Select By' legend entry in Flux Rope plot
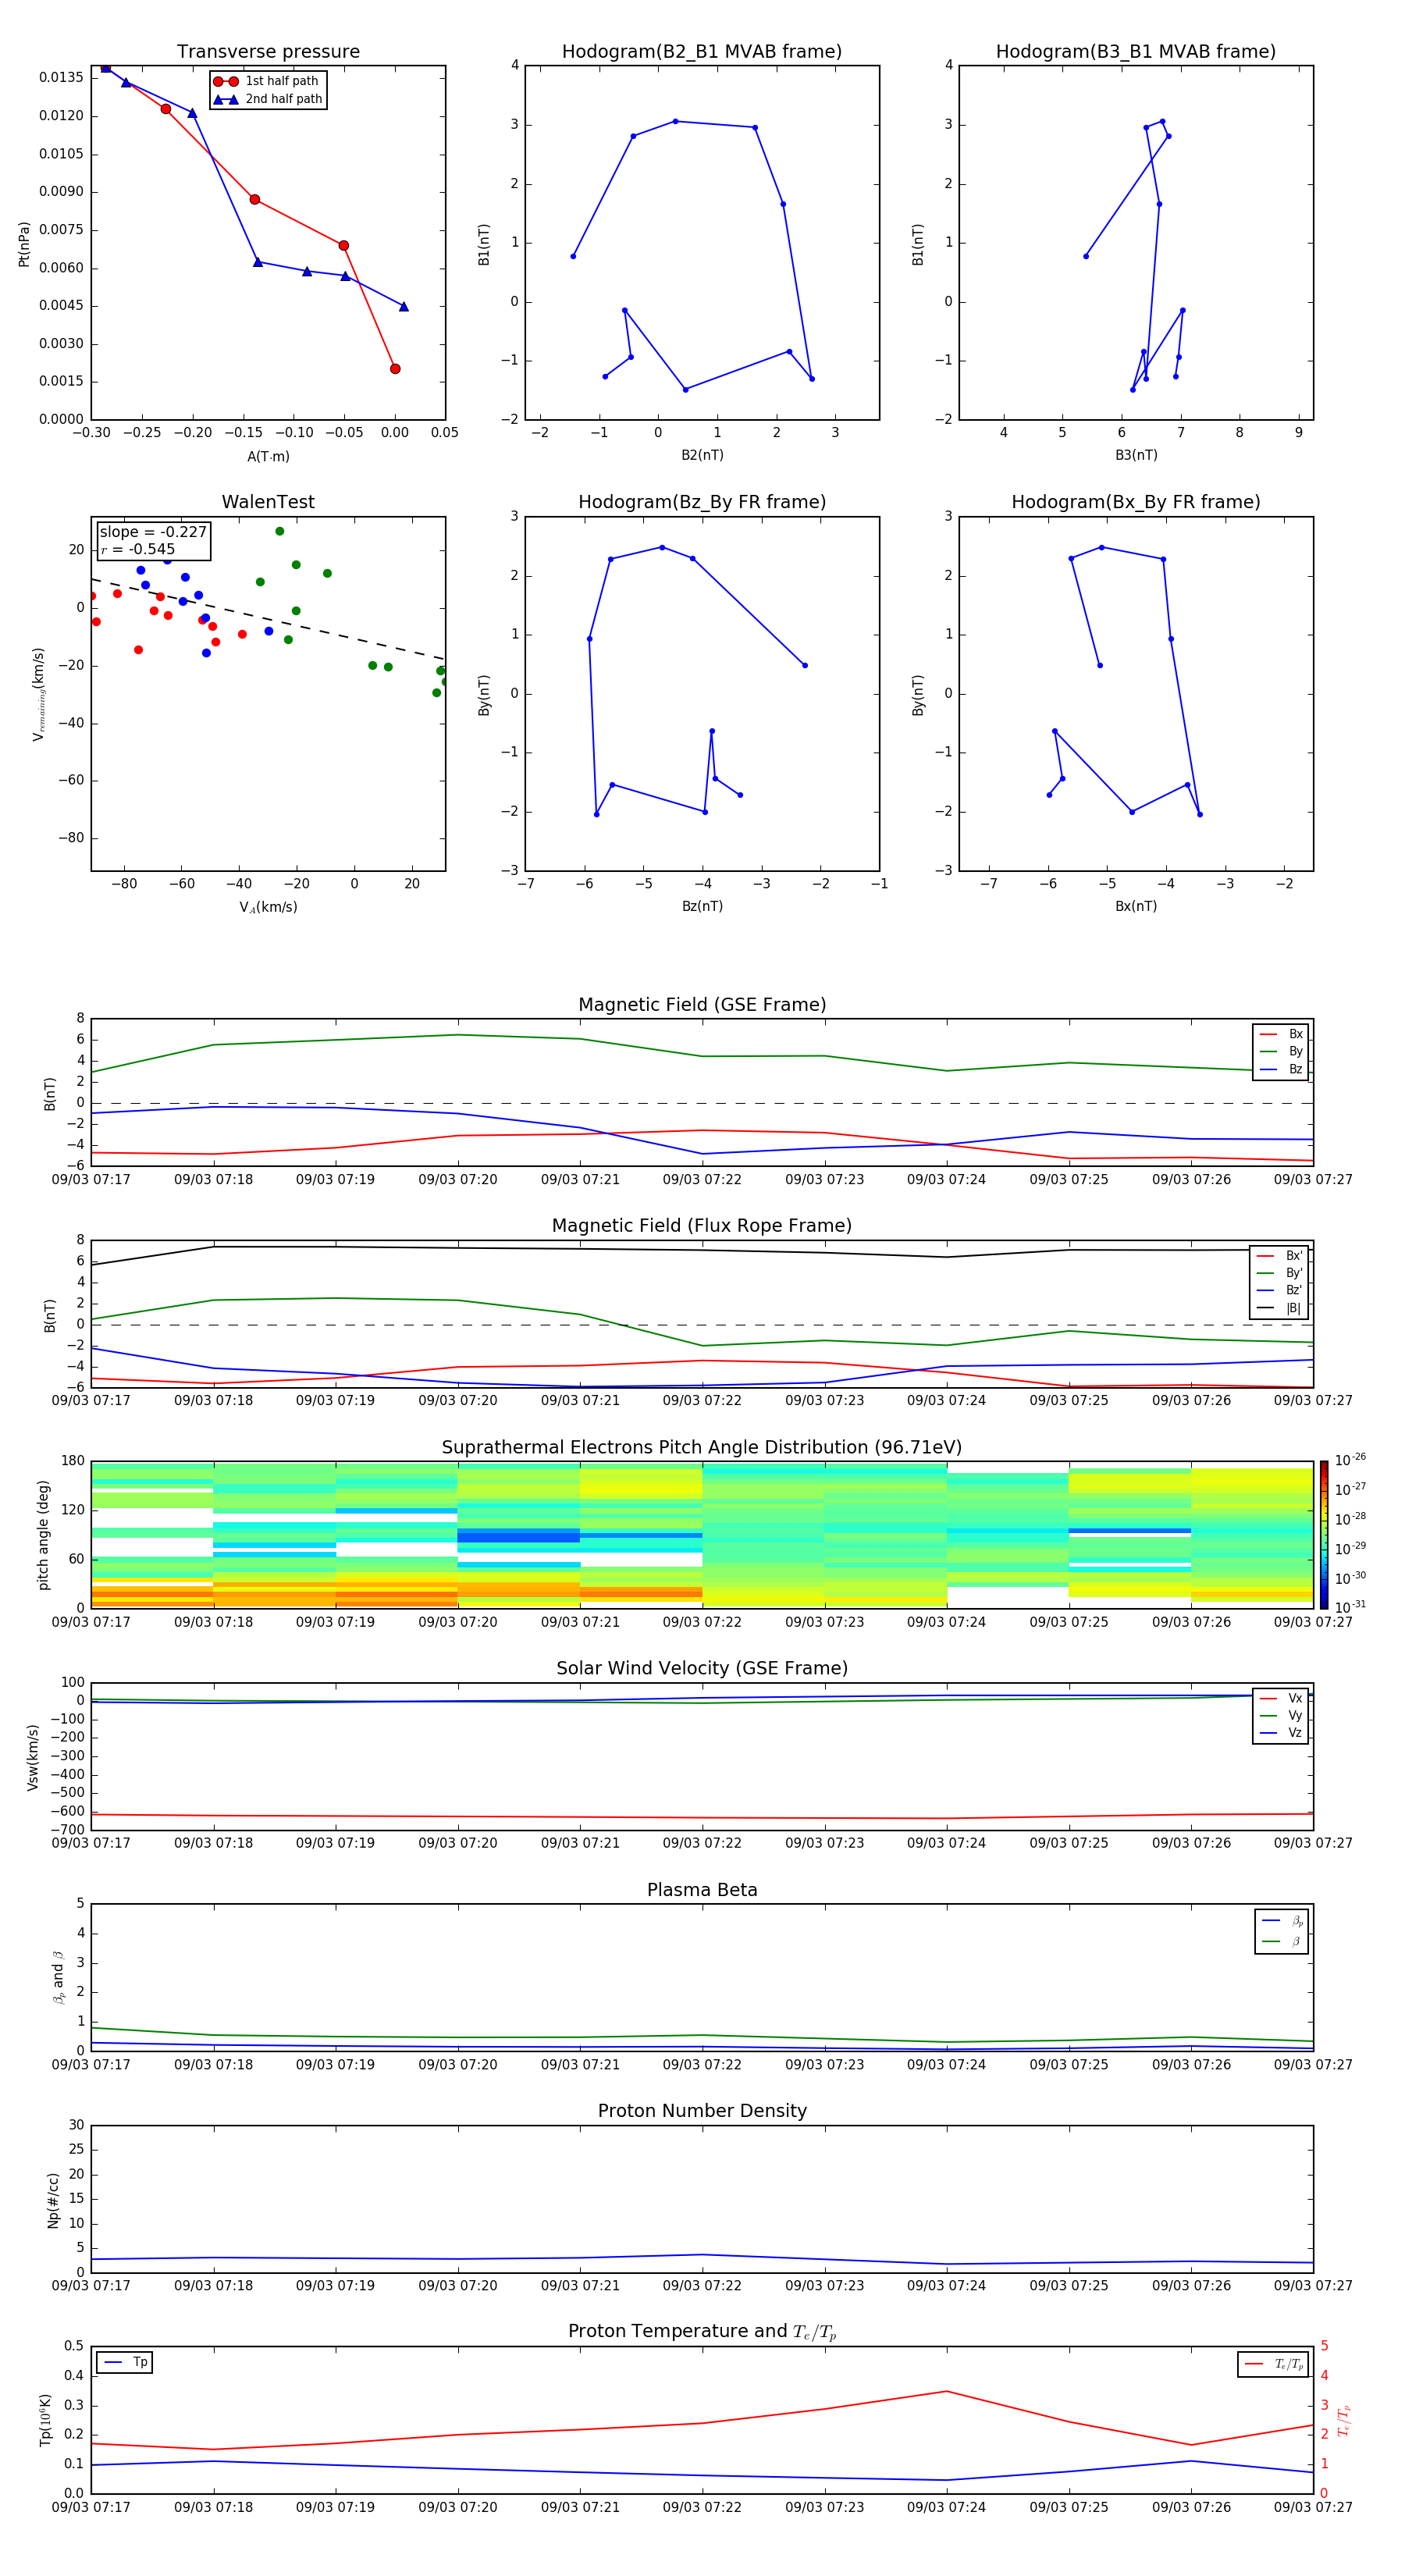 point(1279,1273)
